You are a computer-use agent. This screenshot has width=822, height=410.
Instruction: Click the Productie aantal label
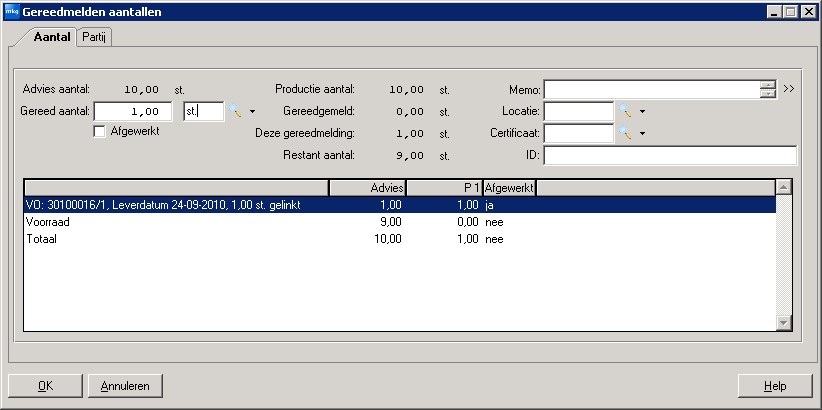pyautogui.click(x=315, y=89)
